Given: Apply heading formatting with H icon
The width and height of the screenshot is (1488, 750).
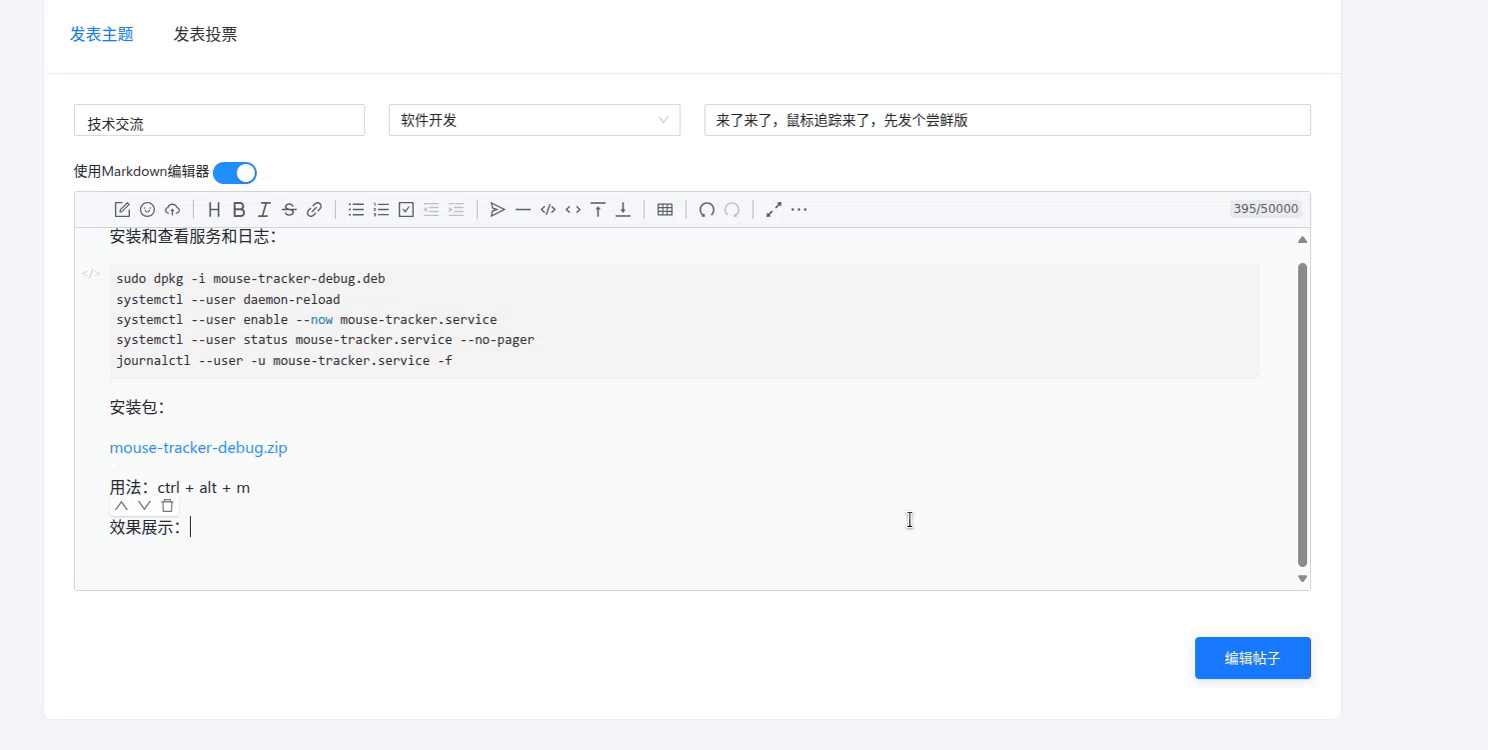Looking at the screenshot, I should (213, 210).
